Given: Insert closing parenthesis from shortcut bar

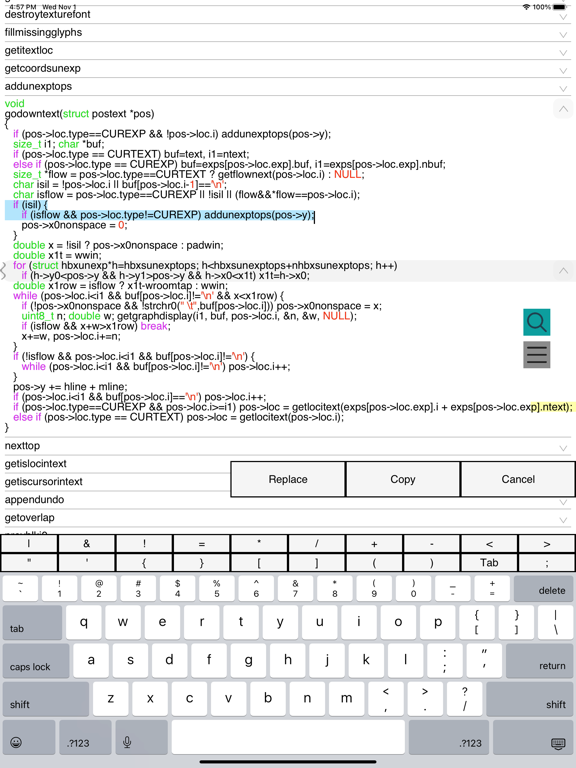Looking at the screenshot, I should coord(432,562).
